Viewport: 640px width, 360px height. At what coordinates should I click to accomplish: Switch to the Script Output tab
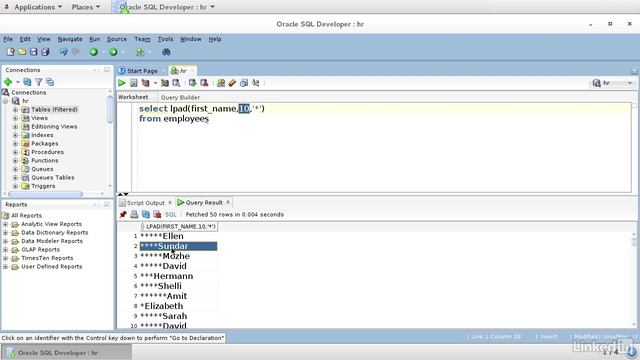(145, 202)
